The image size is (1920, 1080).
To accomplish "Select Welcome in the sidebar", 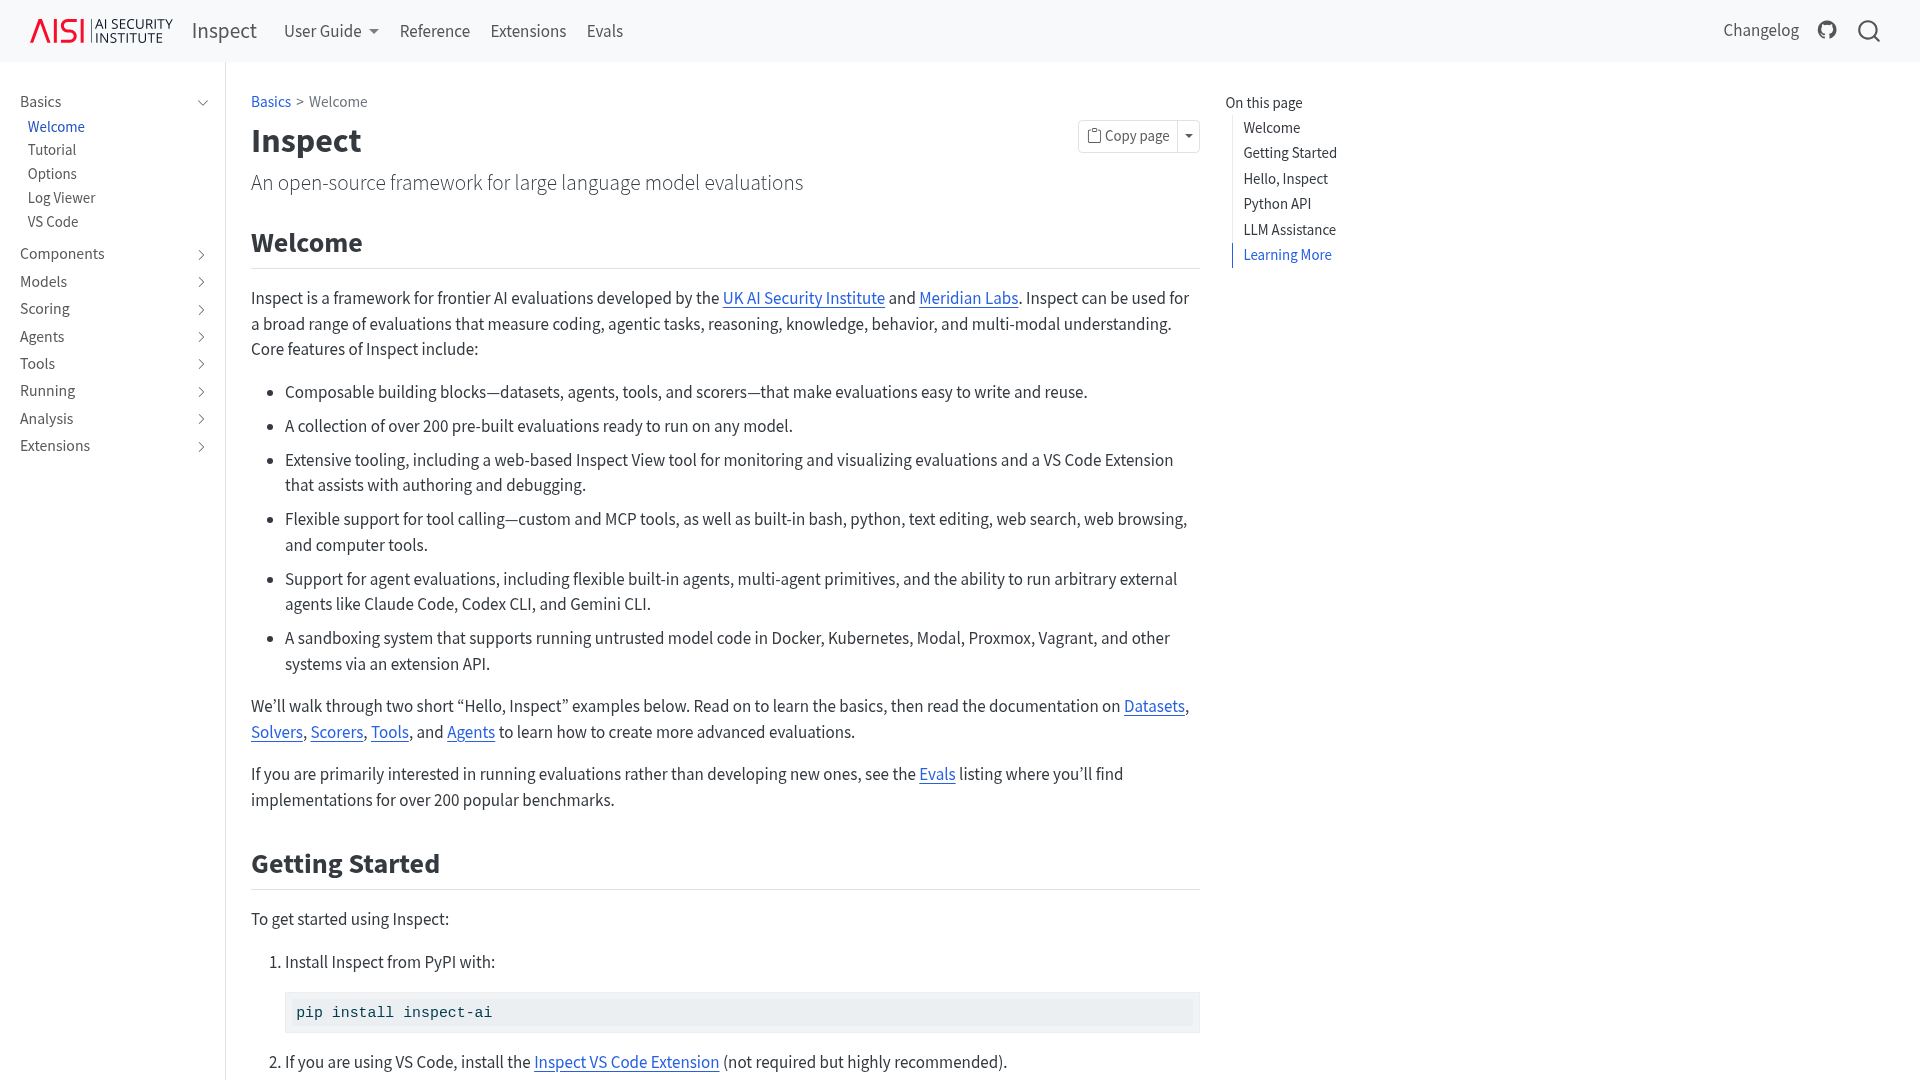I will click(x=56, y=127).
